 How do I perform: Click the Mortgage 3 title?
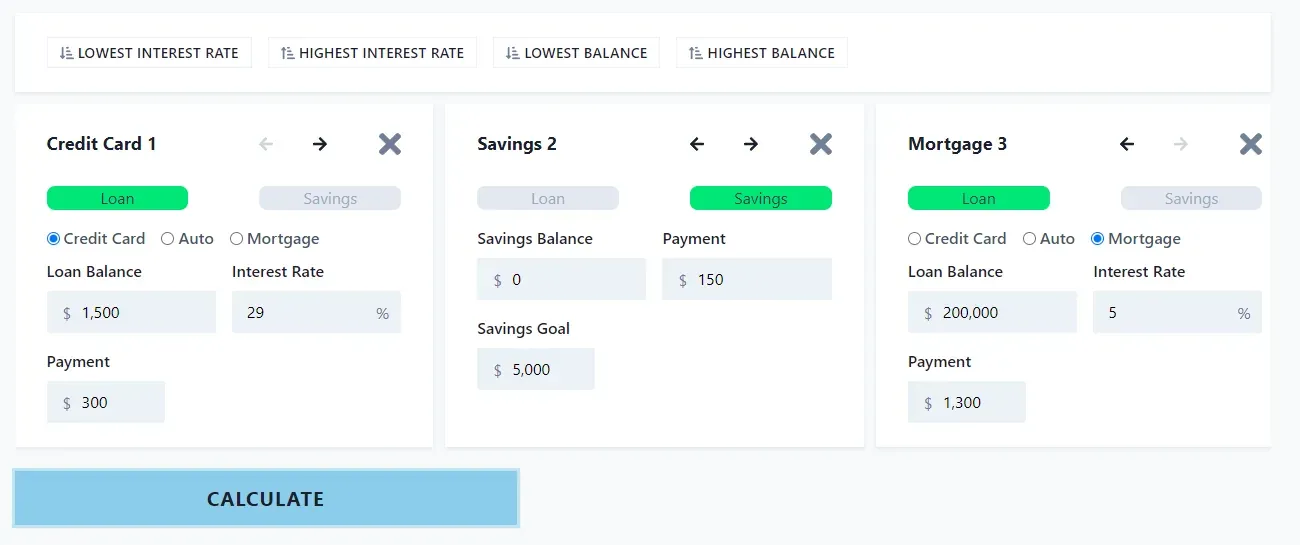[958, 144]
